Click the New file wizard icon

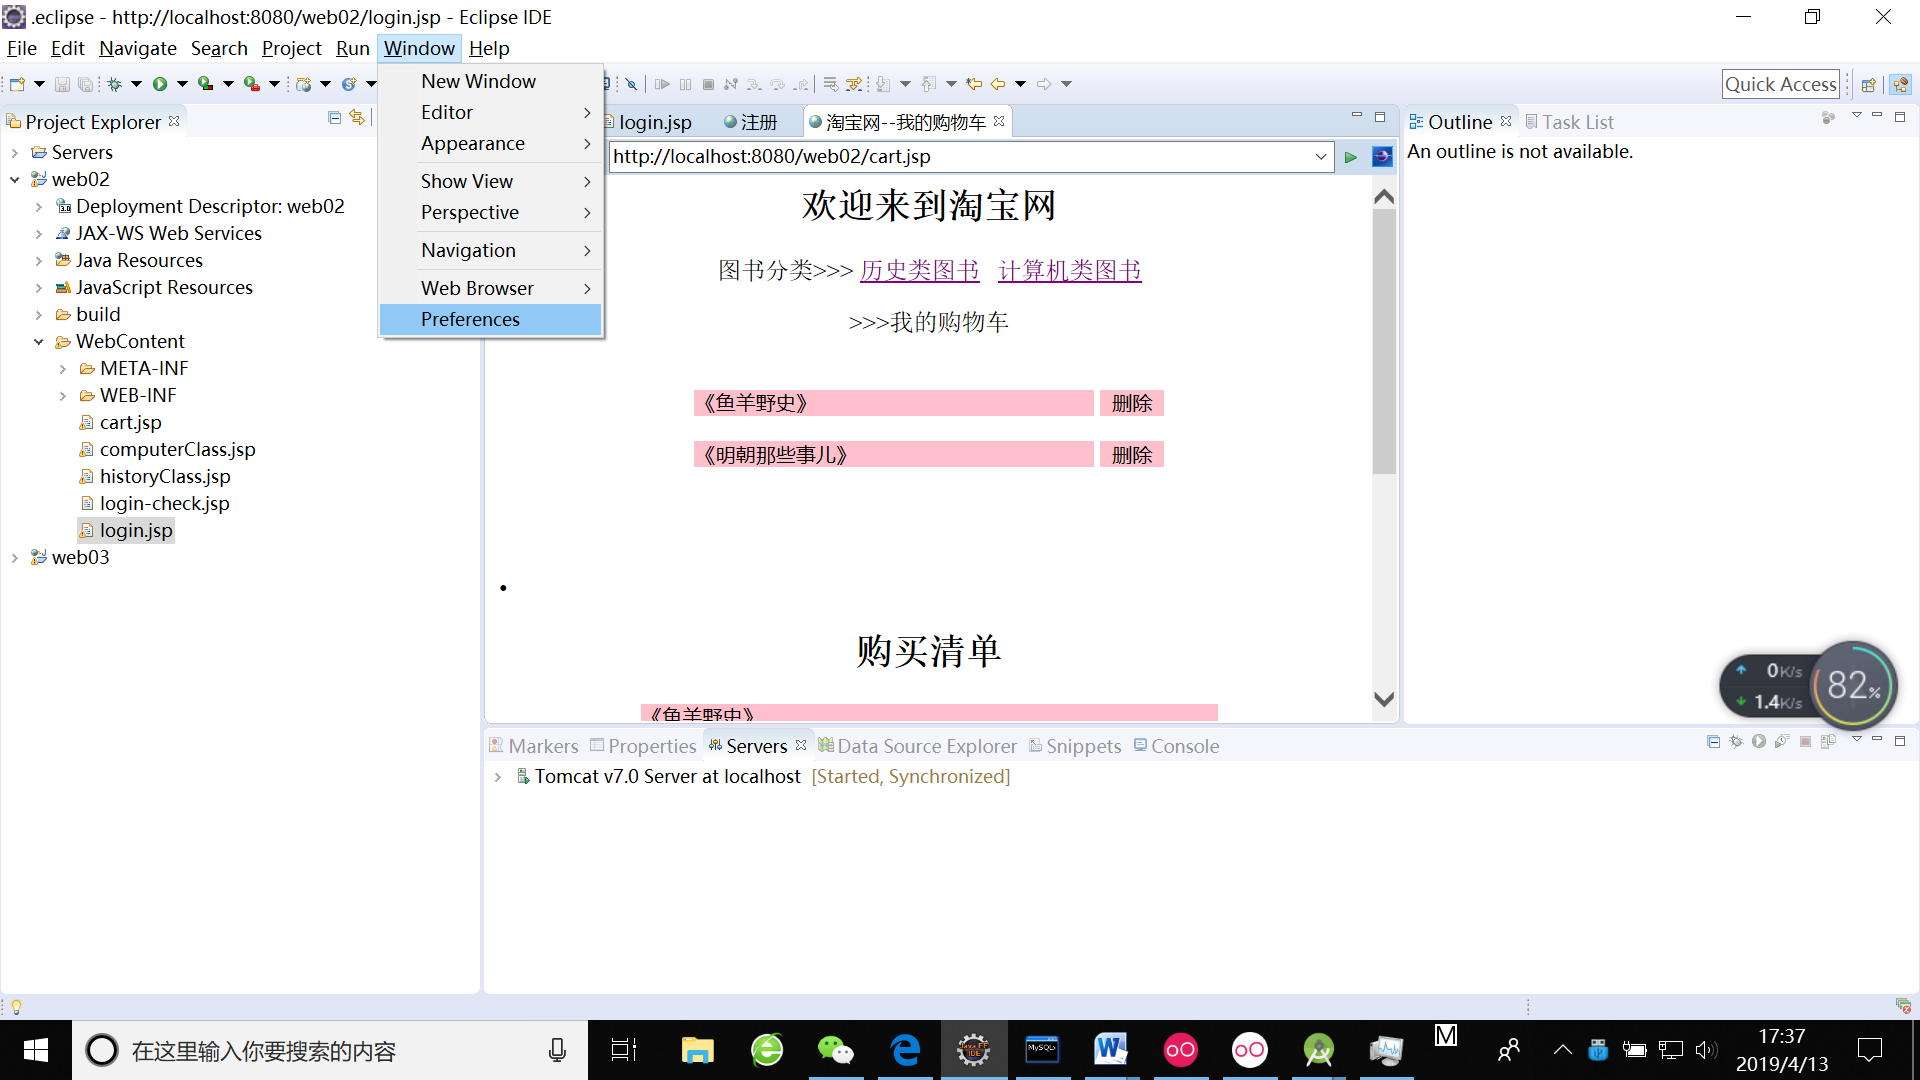pos(17,84)
